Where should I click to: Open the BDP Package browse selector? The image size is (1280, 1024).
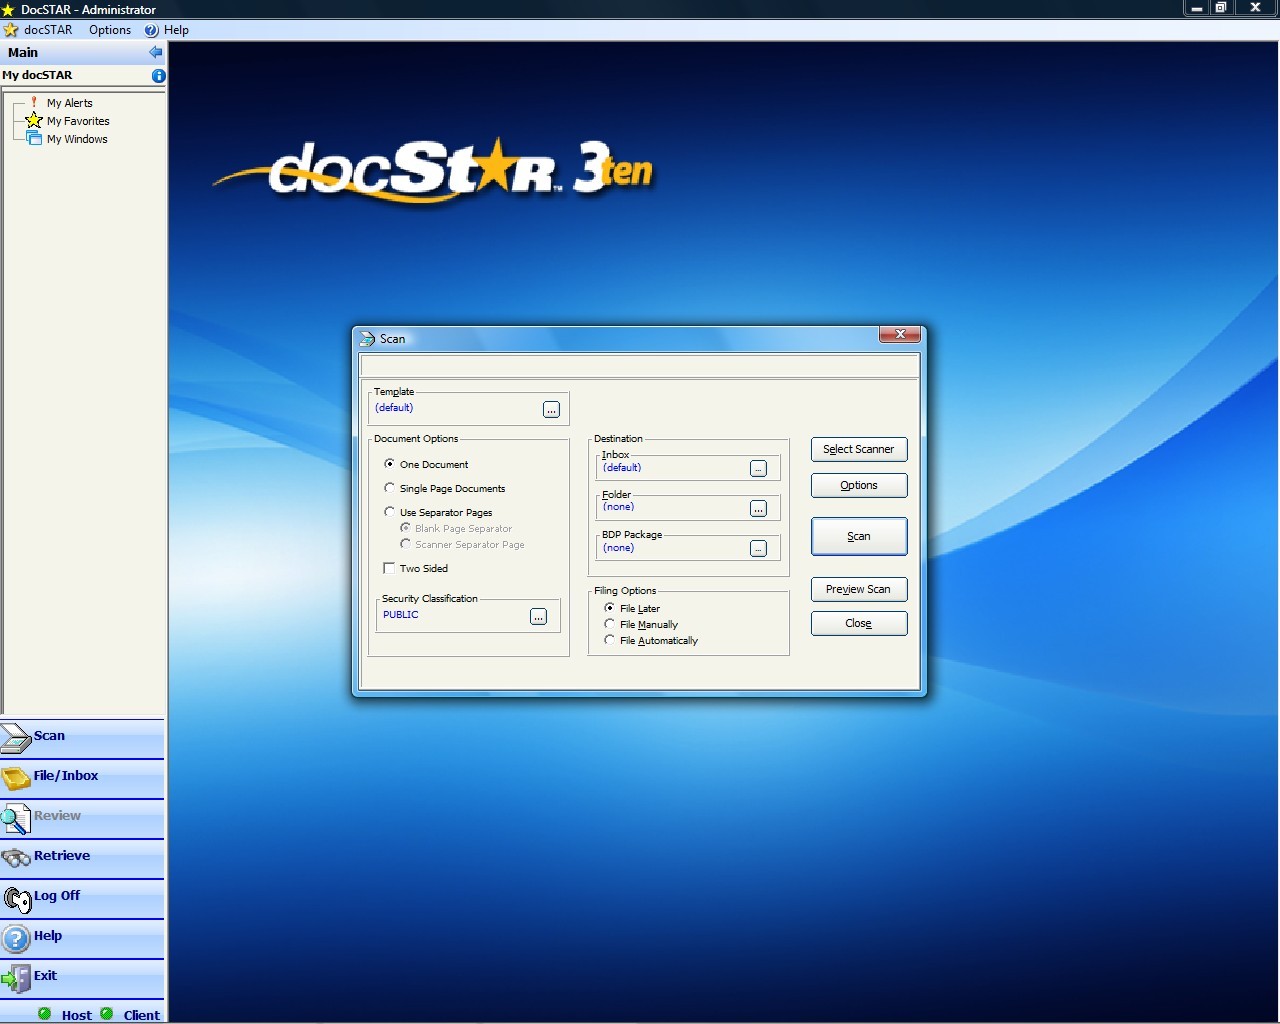coord(758,549)
